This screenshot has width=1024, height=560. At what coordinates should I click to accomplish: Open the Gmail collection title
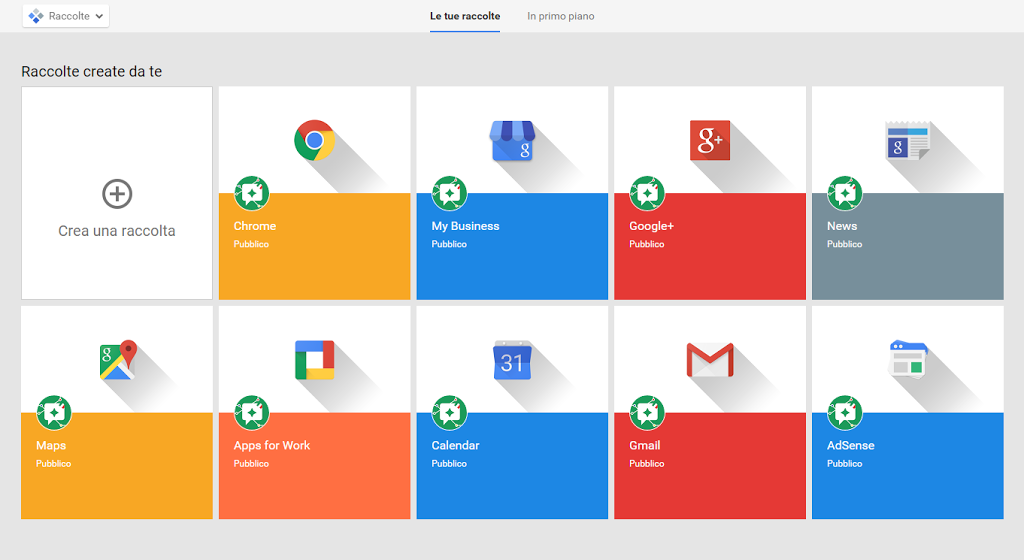tap(645, 445)
